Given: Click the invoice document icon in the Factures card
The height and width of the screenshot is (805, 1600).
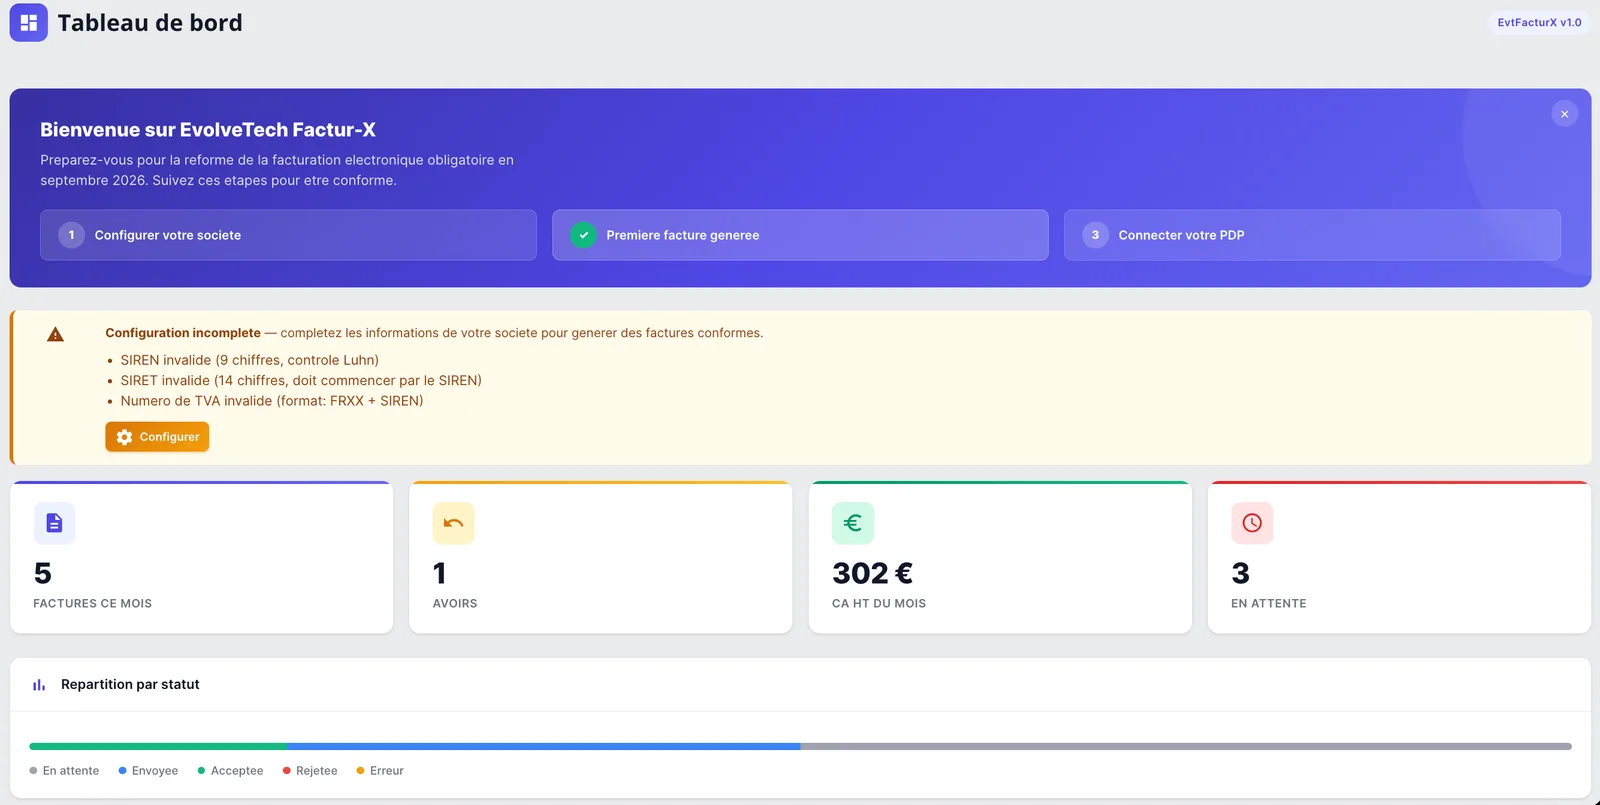Looking at the screenshot, I should point(54,523).
